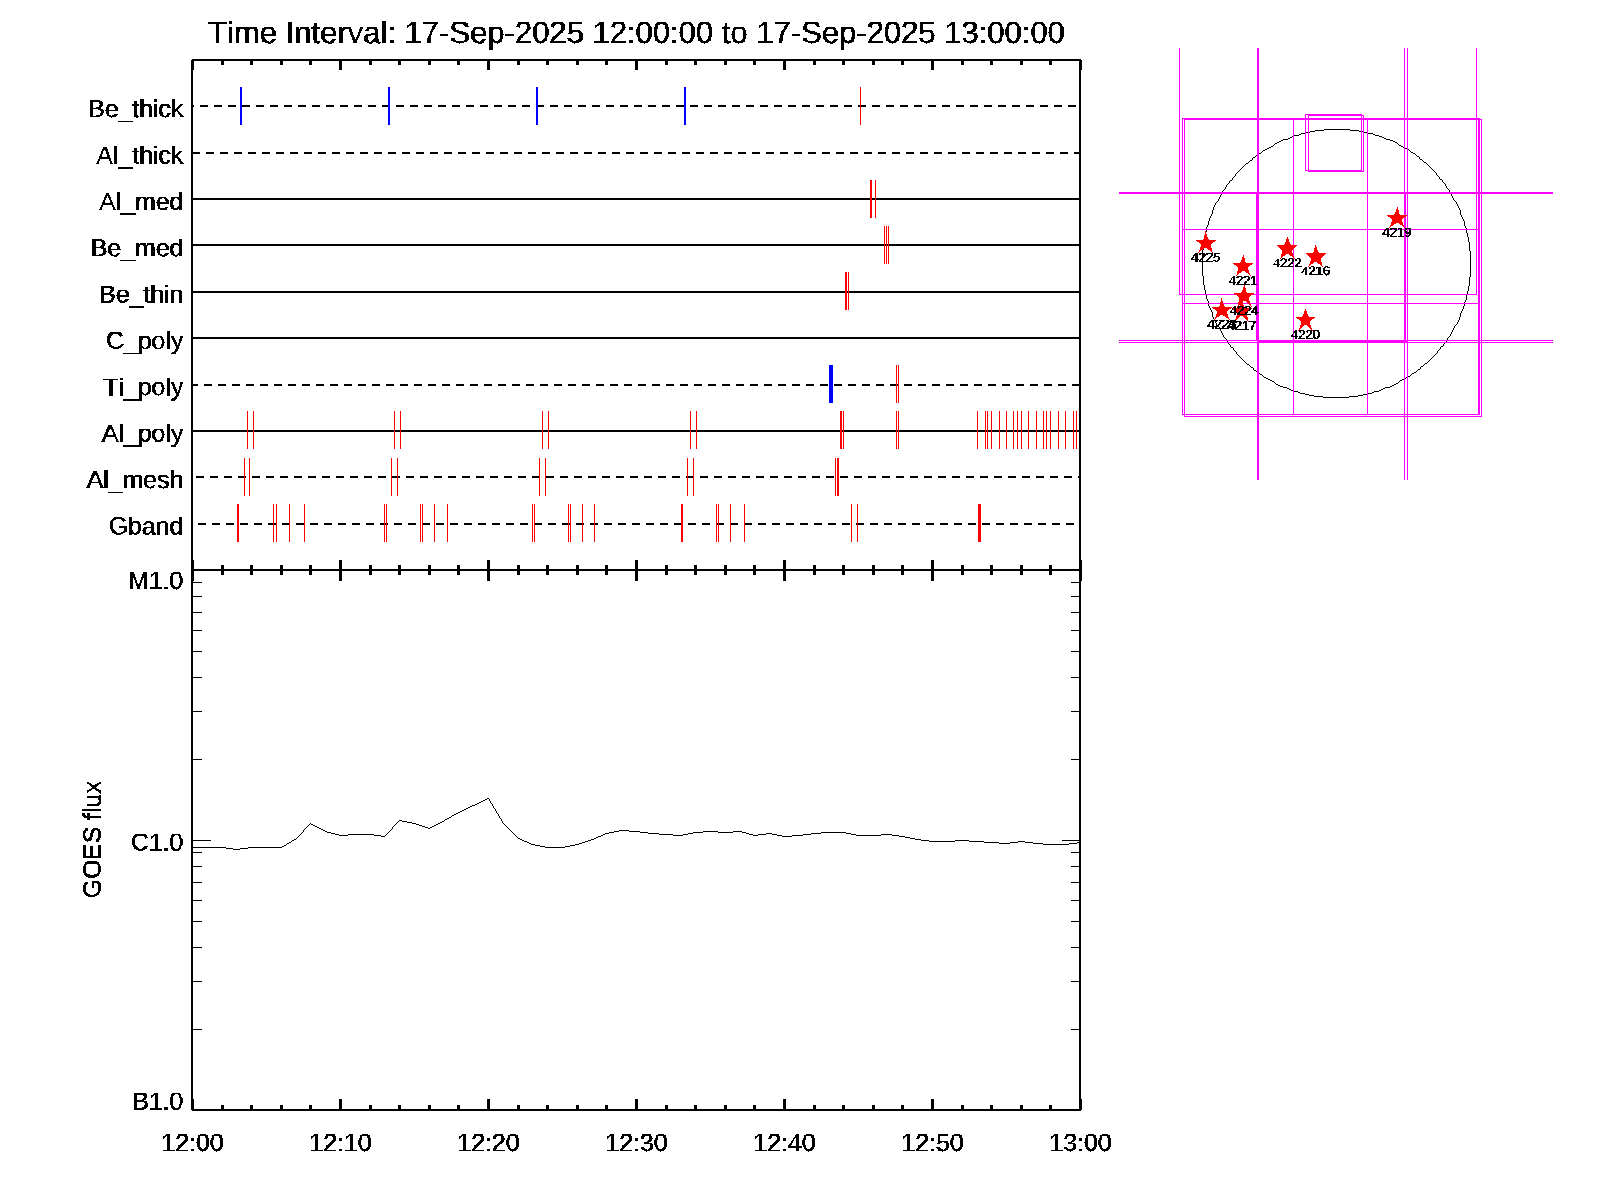Click the red marker on Be_thin row
The width and height of the screenshot is (1600, 1200).
tap(847, 291)
